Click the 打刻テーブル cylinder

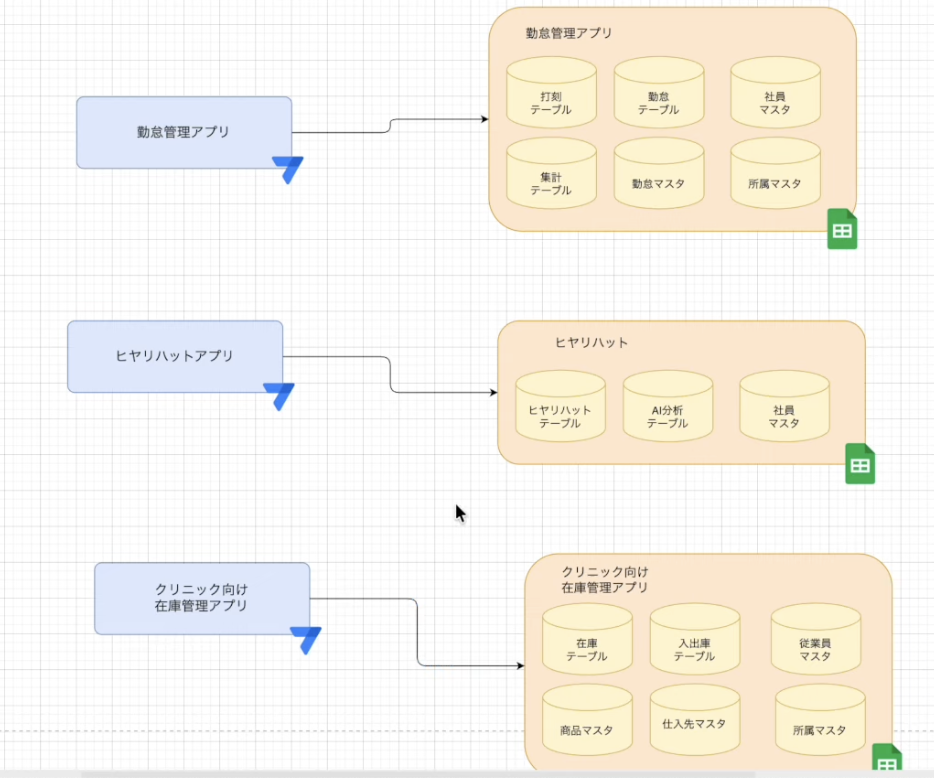click(551, 97)
